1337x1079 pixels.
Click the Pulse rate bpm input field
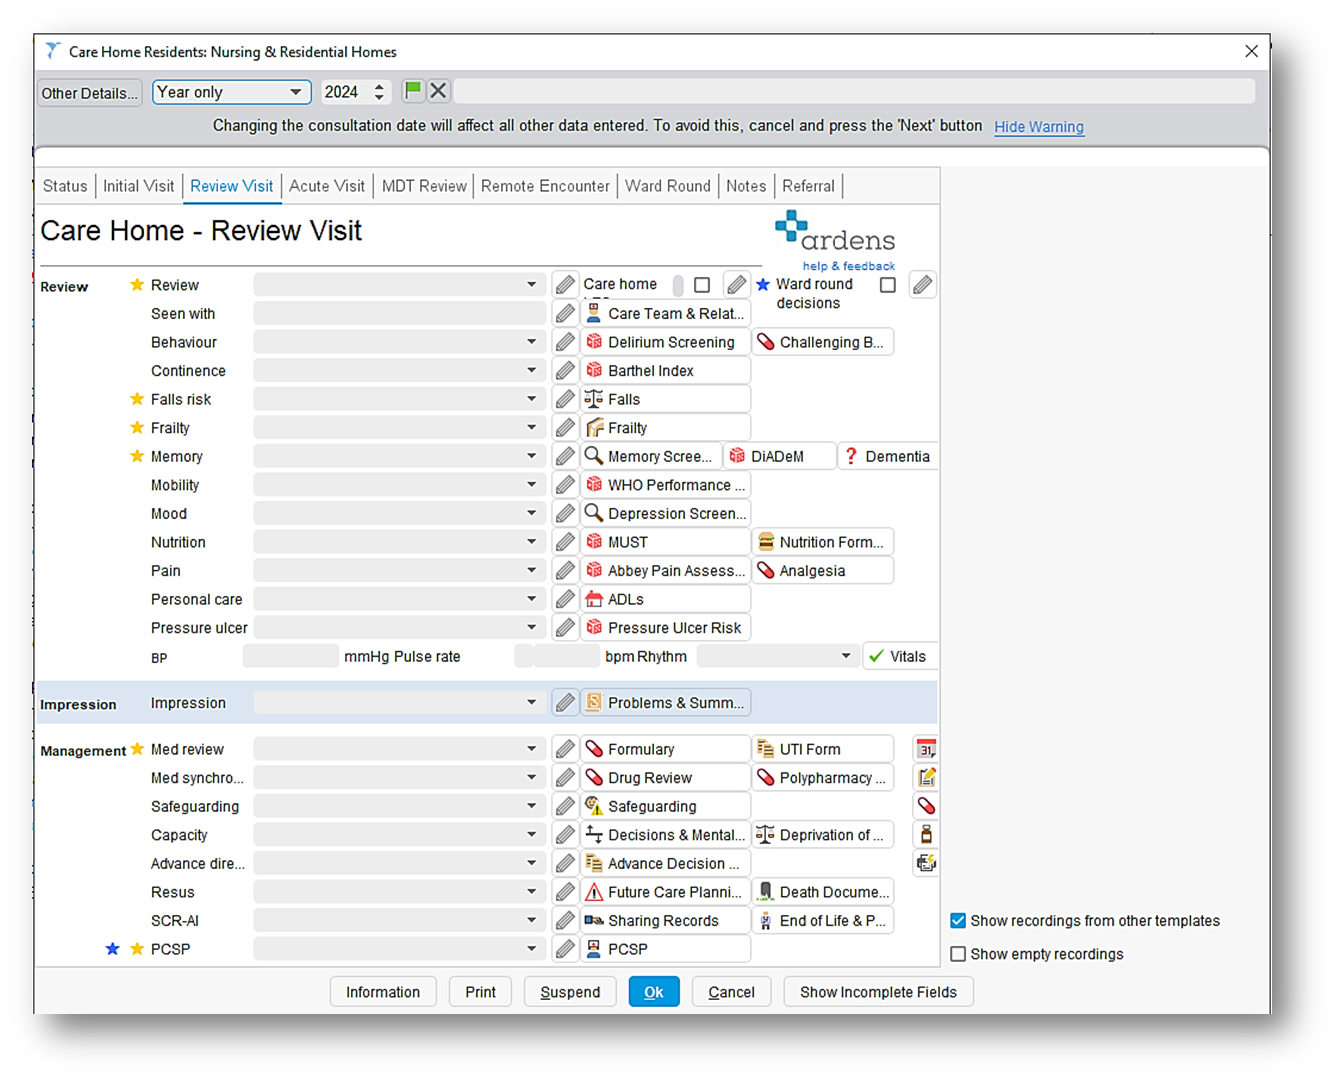(x=566, y=657)
